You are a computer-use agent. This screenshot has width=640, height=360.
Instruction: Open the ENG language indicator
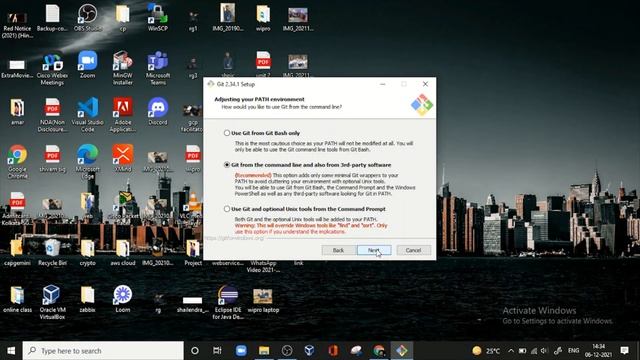point(573,351)
